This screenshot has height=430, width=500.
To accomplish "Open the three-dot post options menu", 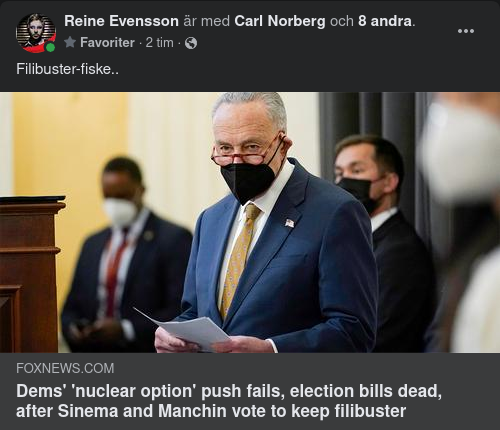I will pyautogui.click(x=466, y=31).
